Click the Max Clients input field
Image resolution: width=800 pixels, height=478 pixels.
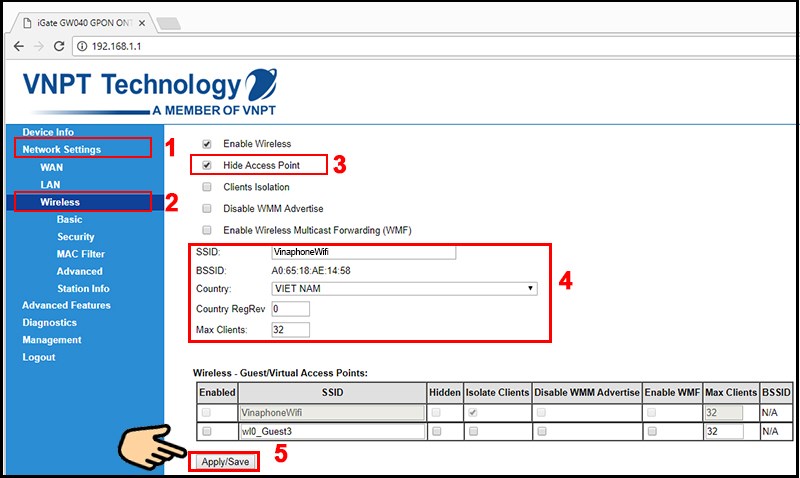pyautogui.click(x=290, y=330)
